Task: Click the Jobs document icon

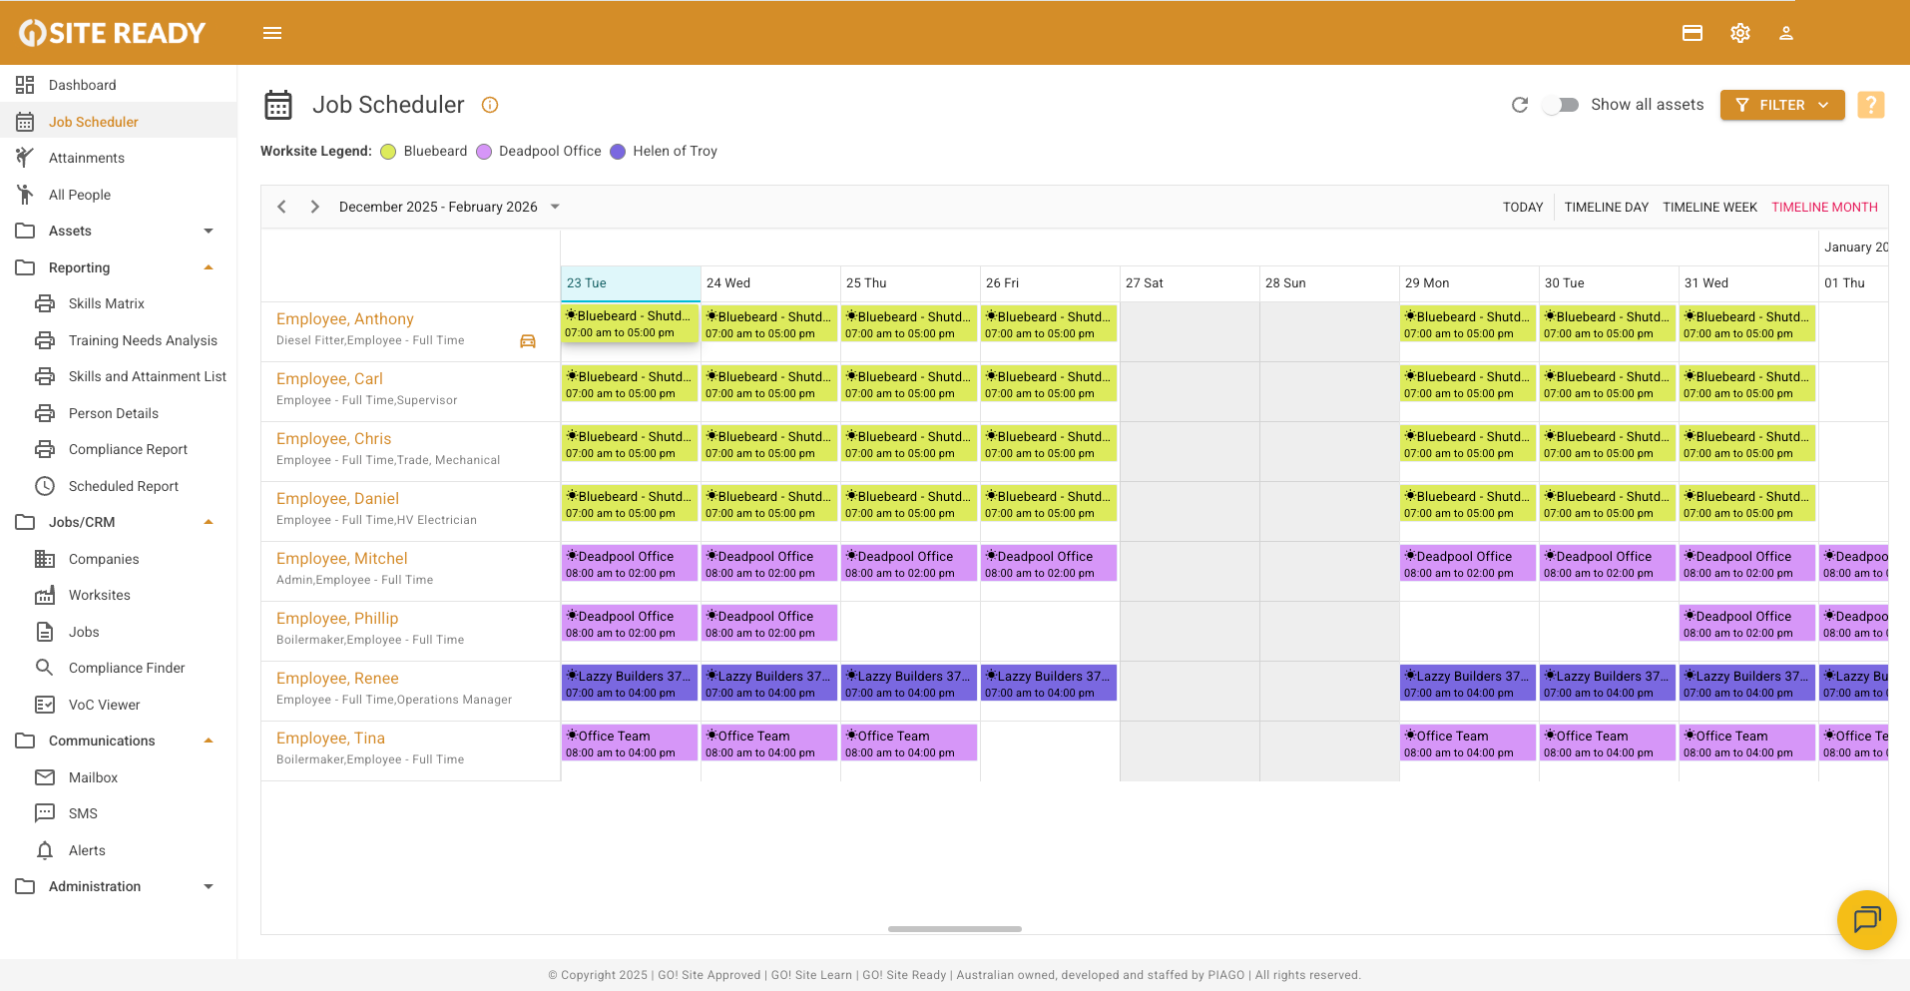Action: 45,632
